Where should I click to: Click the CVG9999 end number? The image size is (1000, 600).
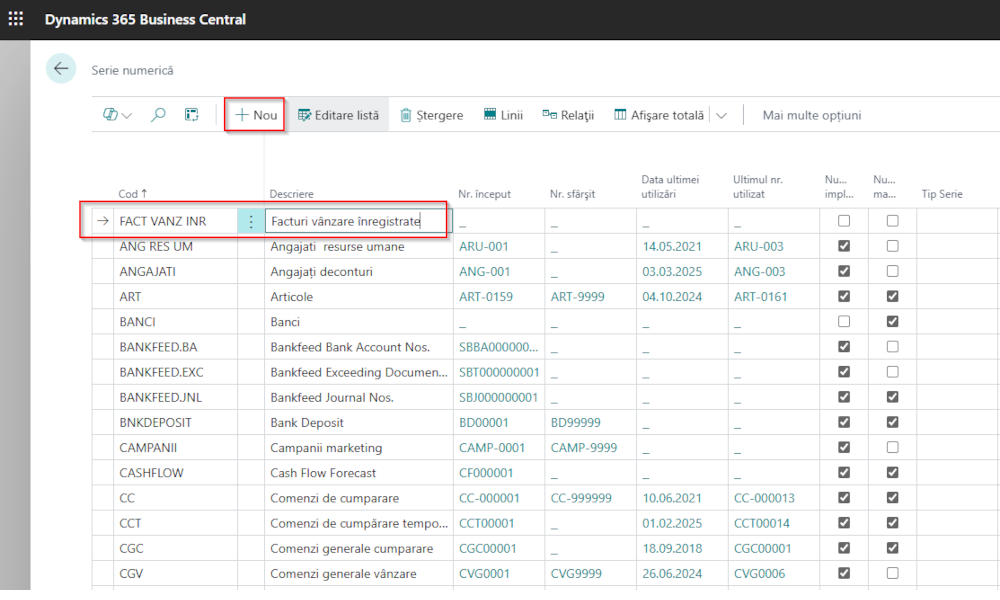pyautogui.click(x=576, y=574)
